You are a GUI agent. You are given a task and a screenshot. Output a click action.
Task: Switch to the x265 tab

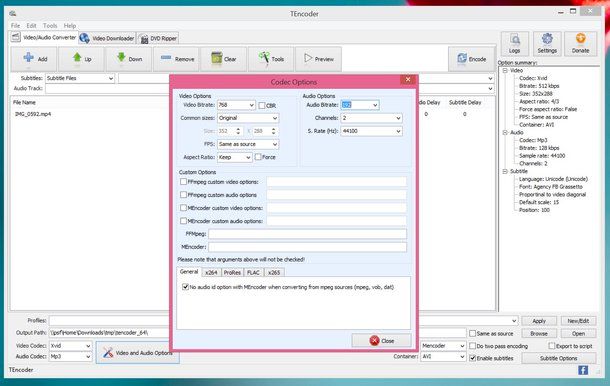tap(274, 272)
